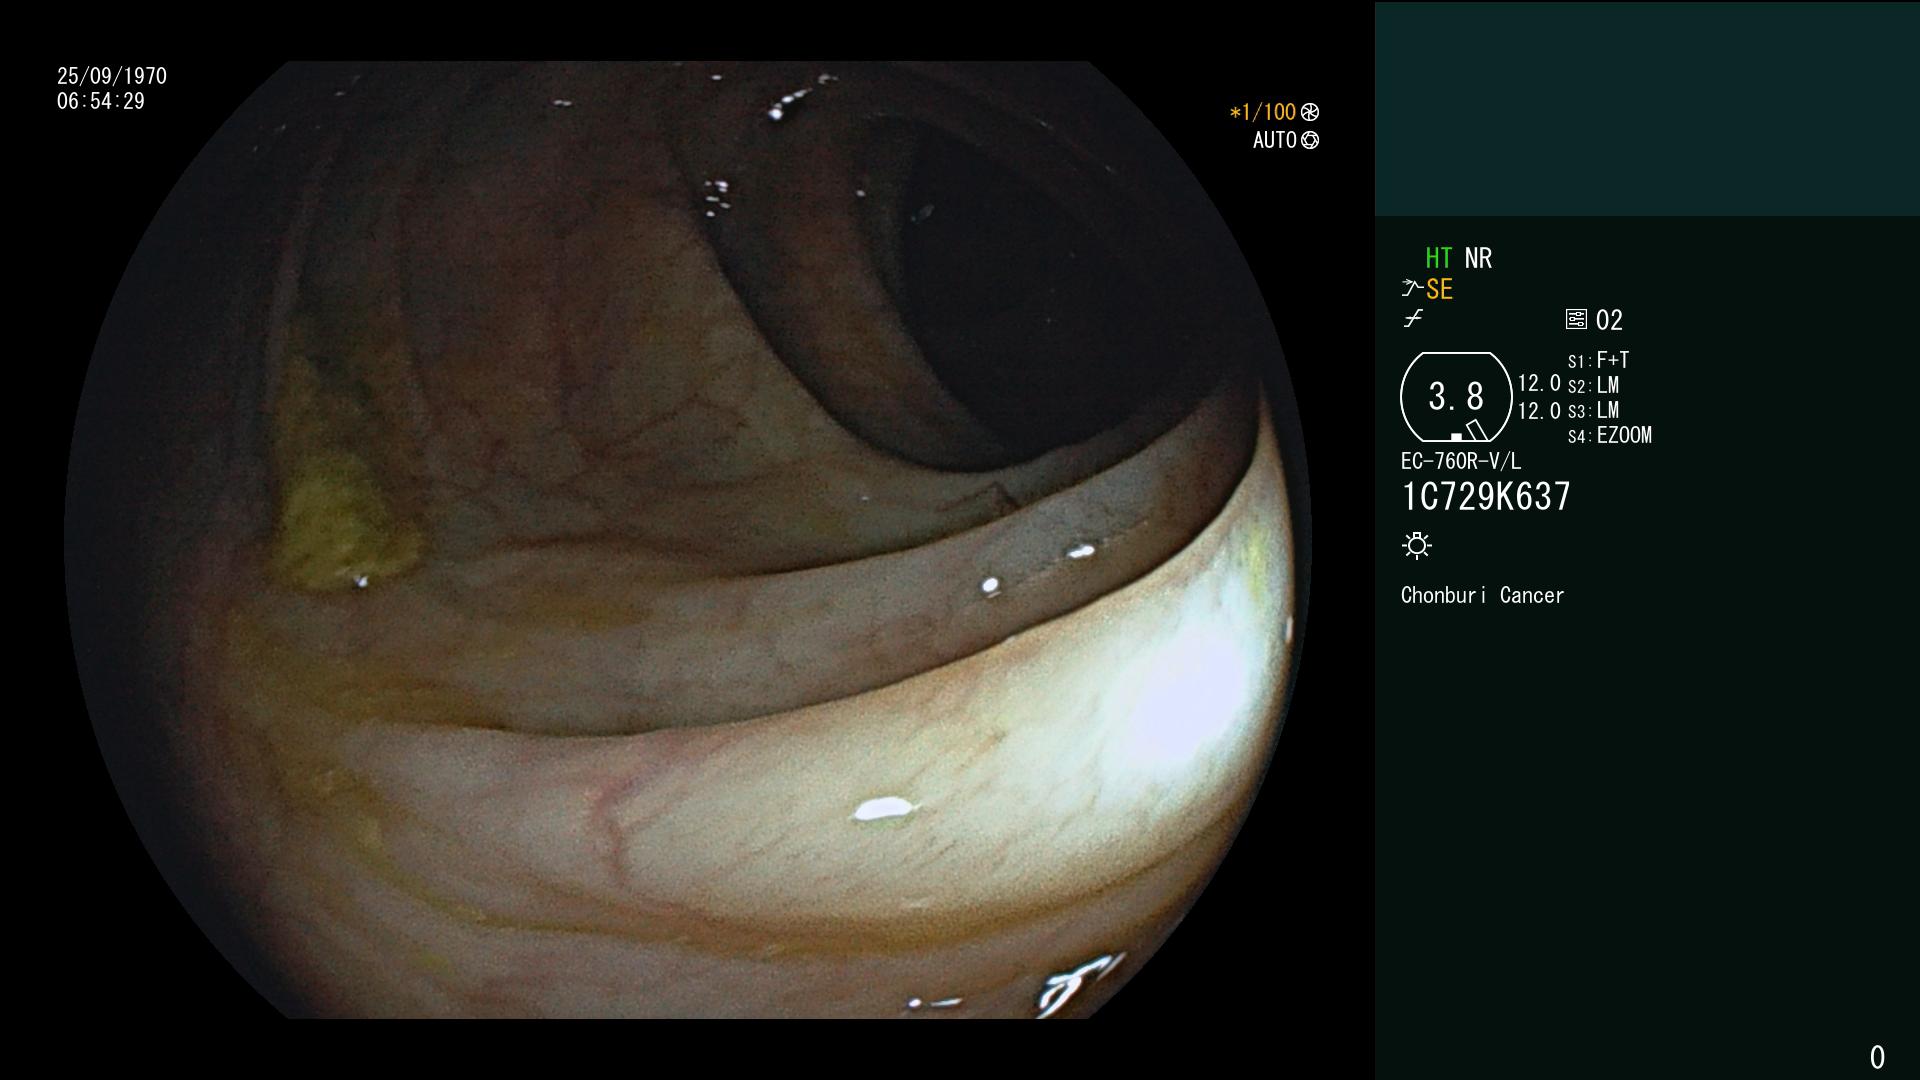Click the preset number 02
This screenshot has height=1080, width=1920.
point(1609,320)
